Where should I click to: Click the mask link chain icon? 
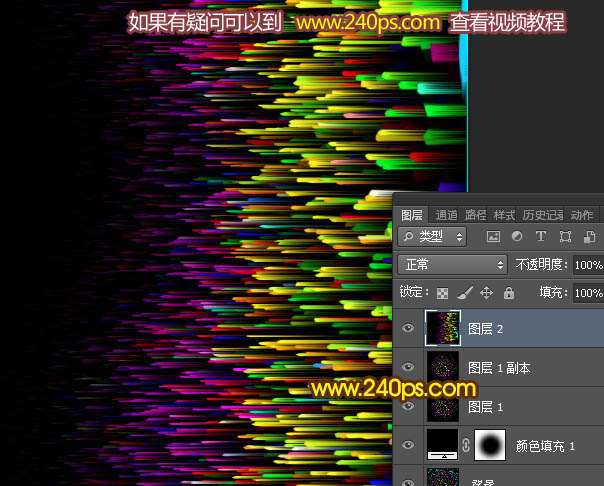466,445
